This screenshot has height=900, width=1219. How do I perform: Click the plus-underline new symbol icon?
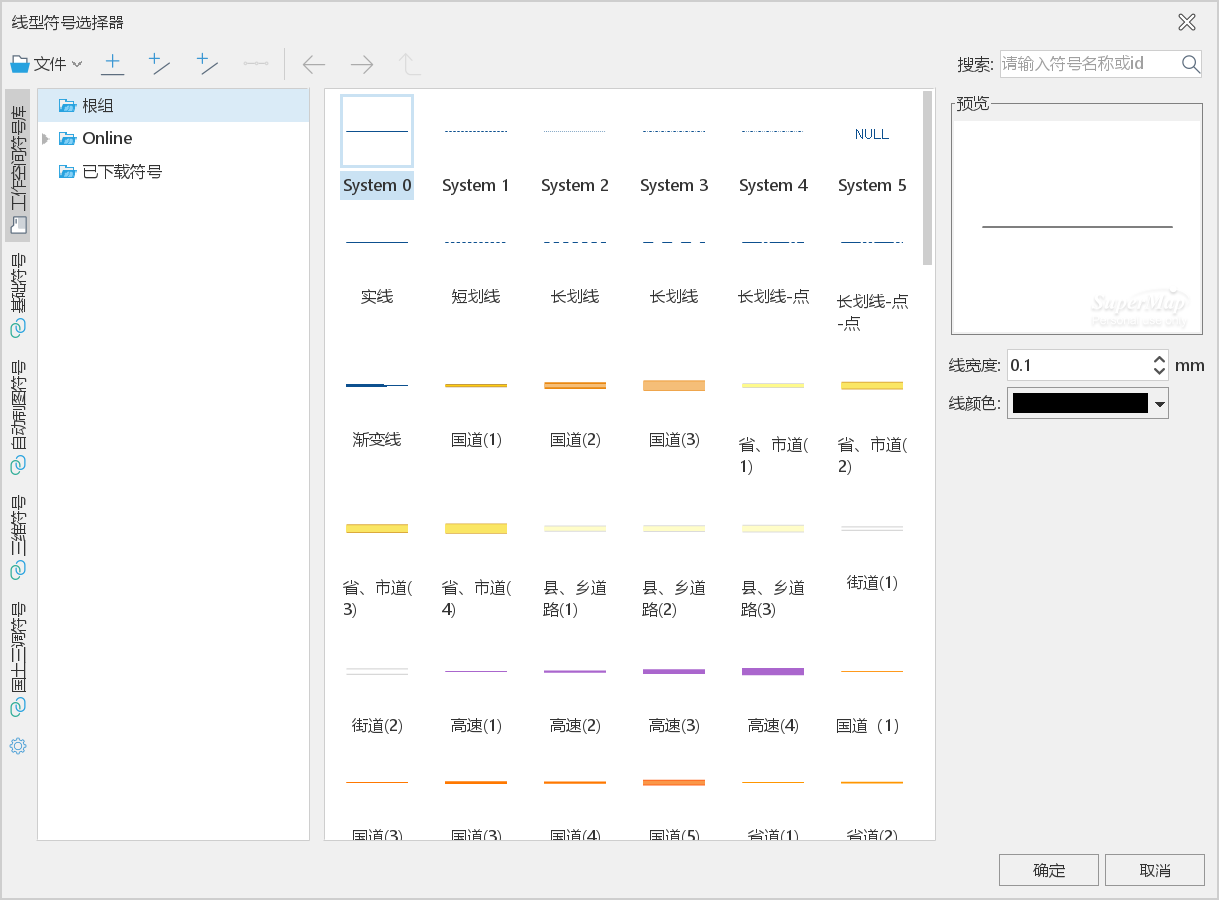point(113,65)
